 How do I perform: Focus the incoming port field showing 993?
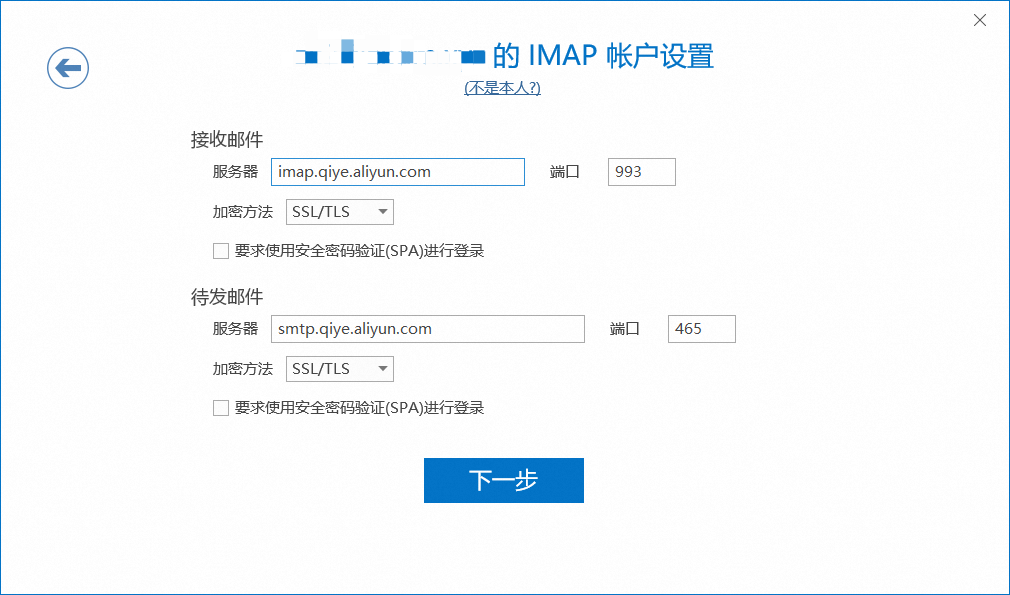point(641,172)
